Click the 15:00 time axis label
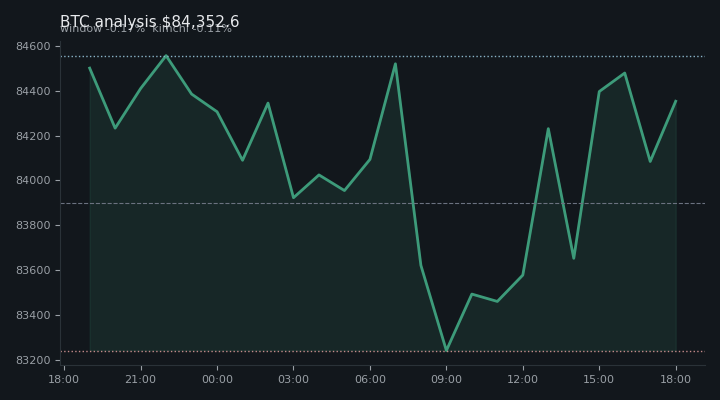Screen dimensions: 720x400 click(x=599, y=379)
